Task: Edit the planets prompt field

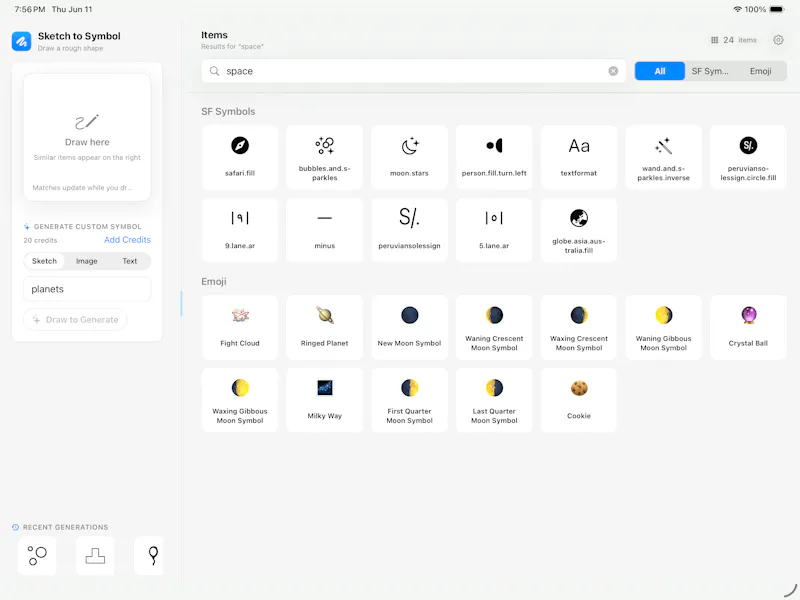Action: tap(87, 289)
